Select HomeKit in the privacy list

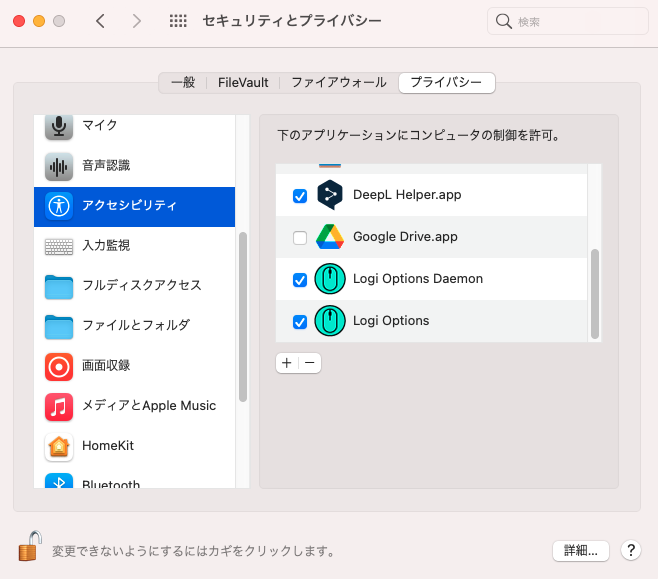(134, 447)
